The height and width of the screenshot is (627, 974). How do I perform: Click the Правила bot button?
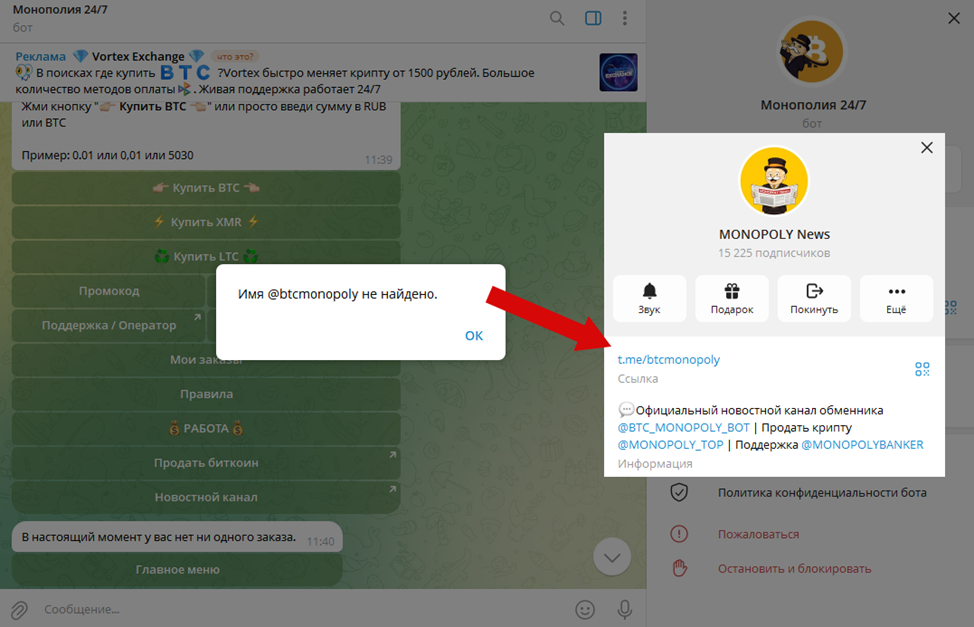pos(206,394)
